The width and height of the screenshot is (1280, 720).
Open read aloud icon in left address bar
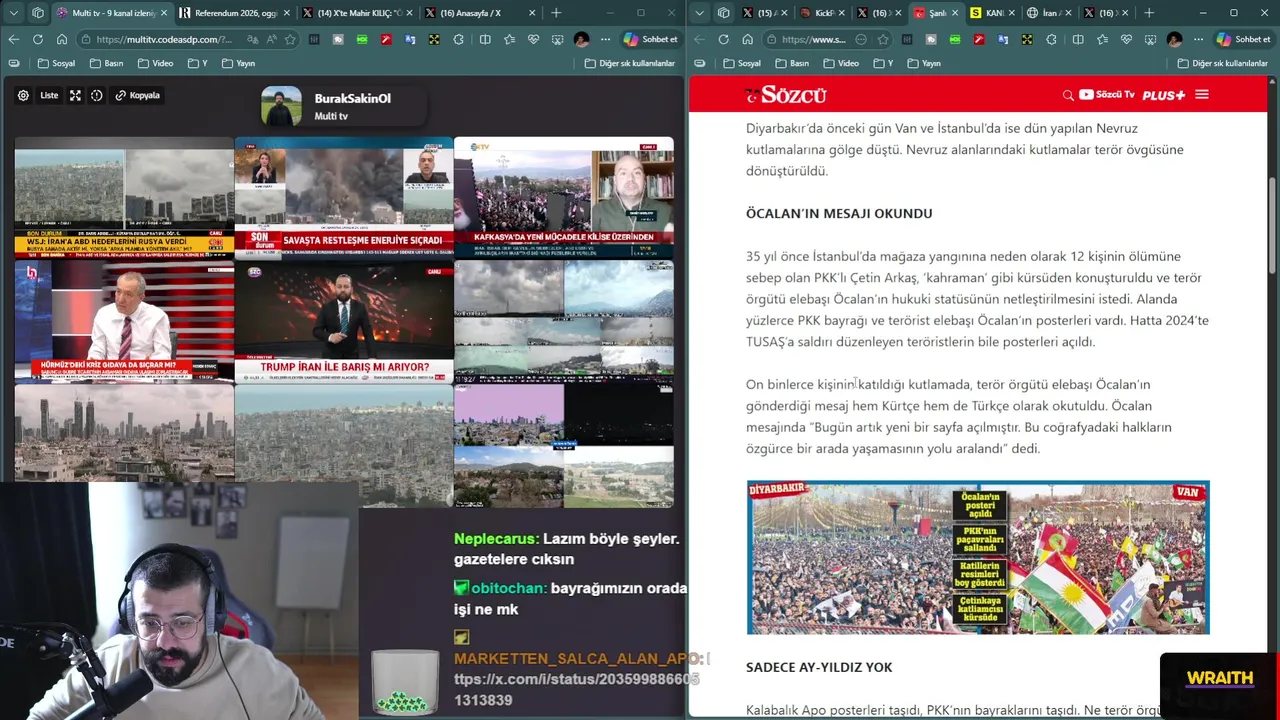tap(271, 39)
